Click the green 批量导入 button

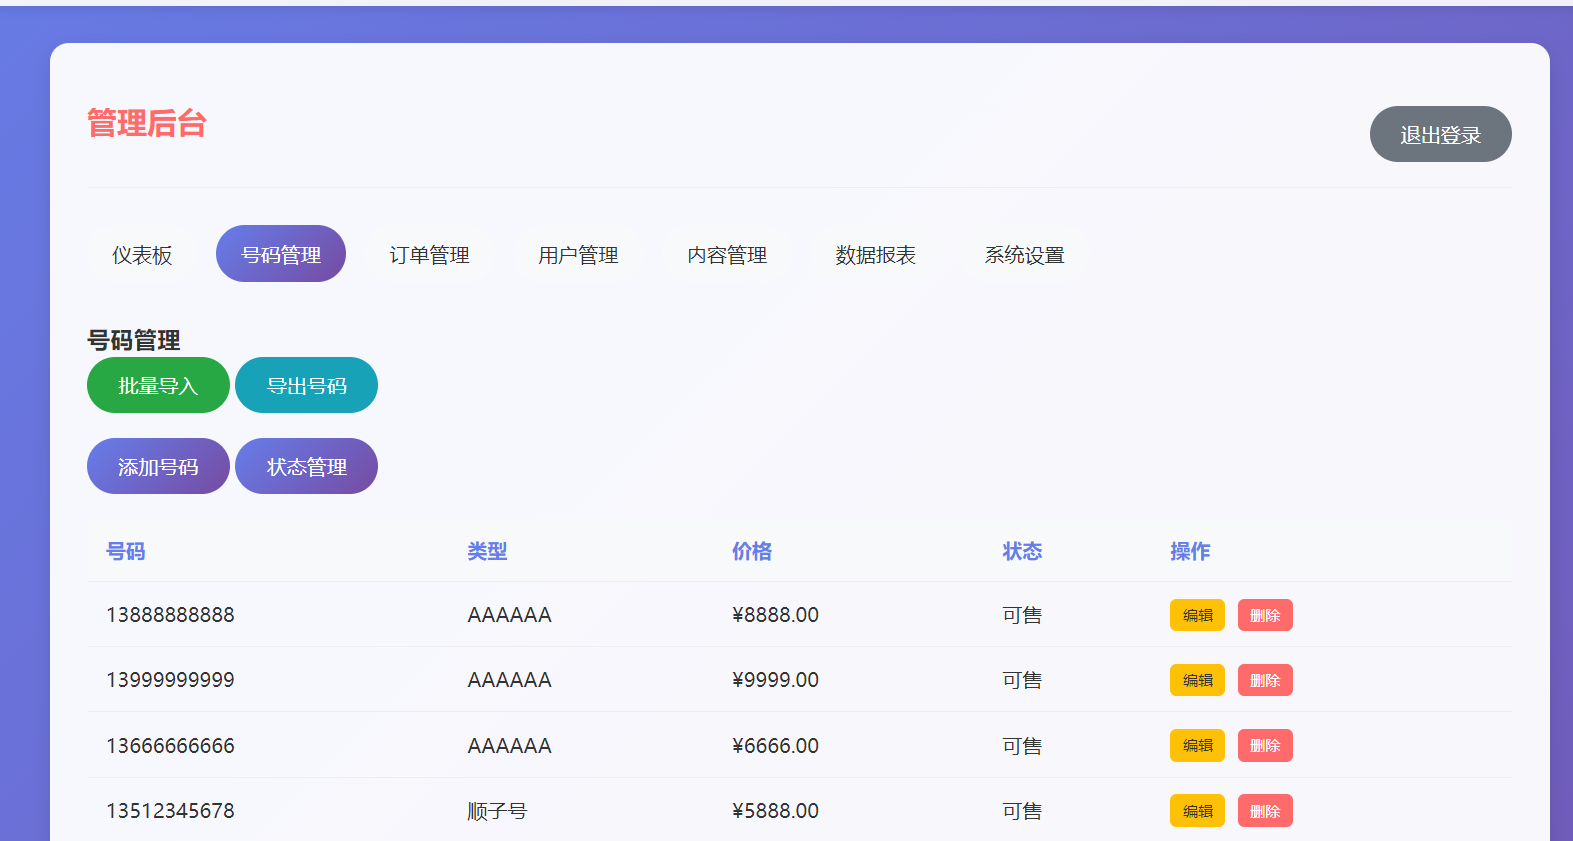[x=158, y=385]
